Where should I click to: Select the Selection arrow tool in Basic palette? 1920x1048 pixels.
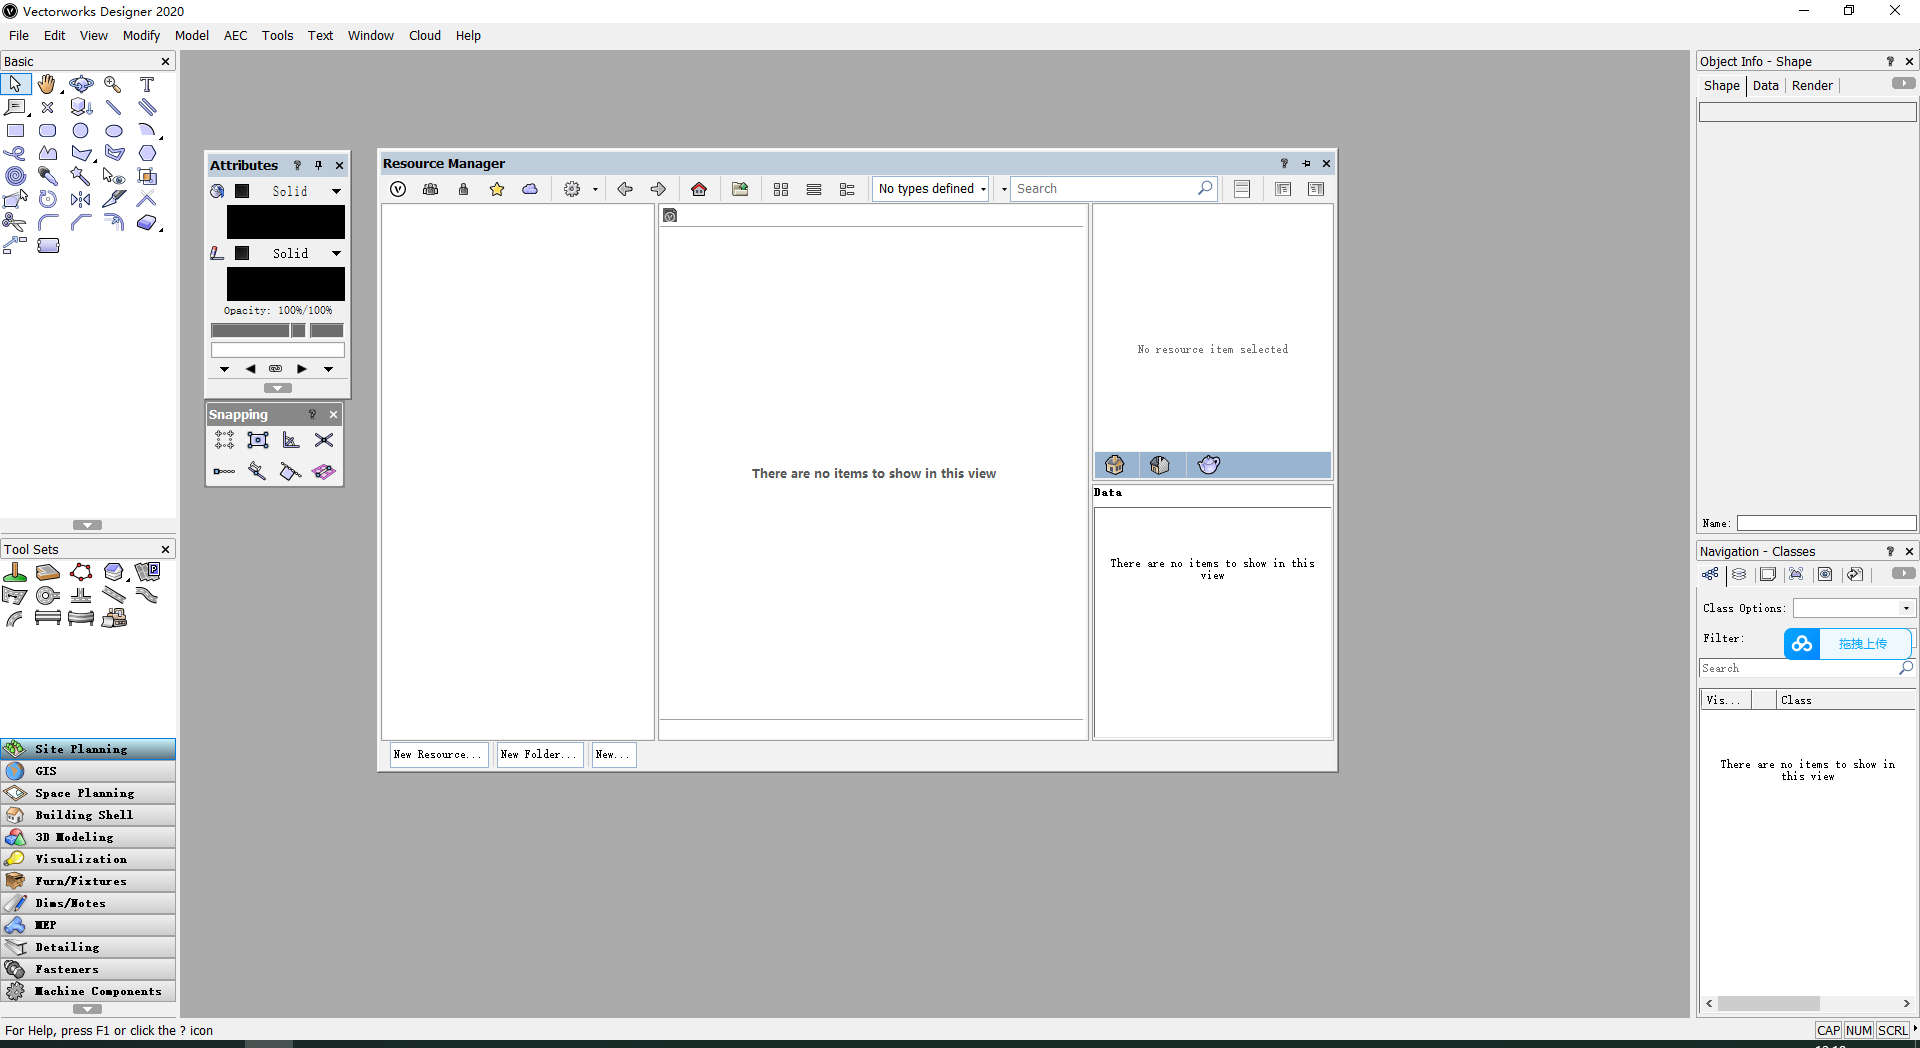click(x=16, y=85)
